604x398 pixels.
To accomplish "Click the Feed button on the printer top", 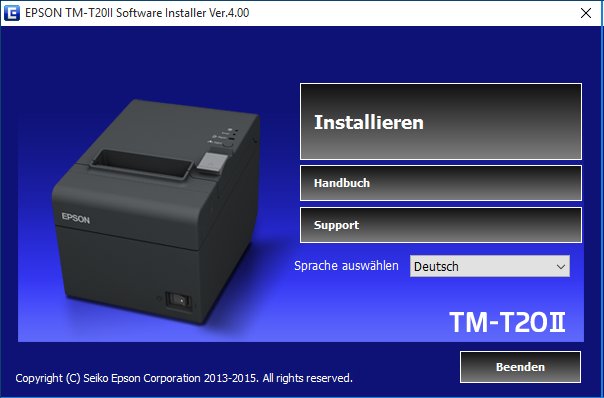I will click(227, 144).
